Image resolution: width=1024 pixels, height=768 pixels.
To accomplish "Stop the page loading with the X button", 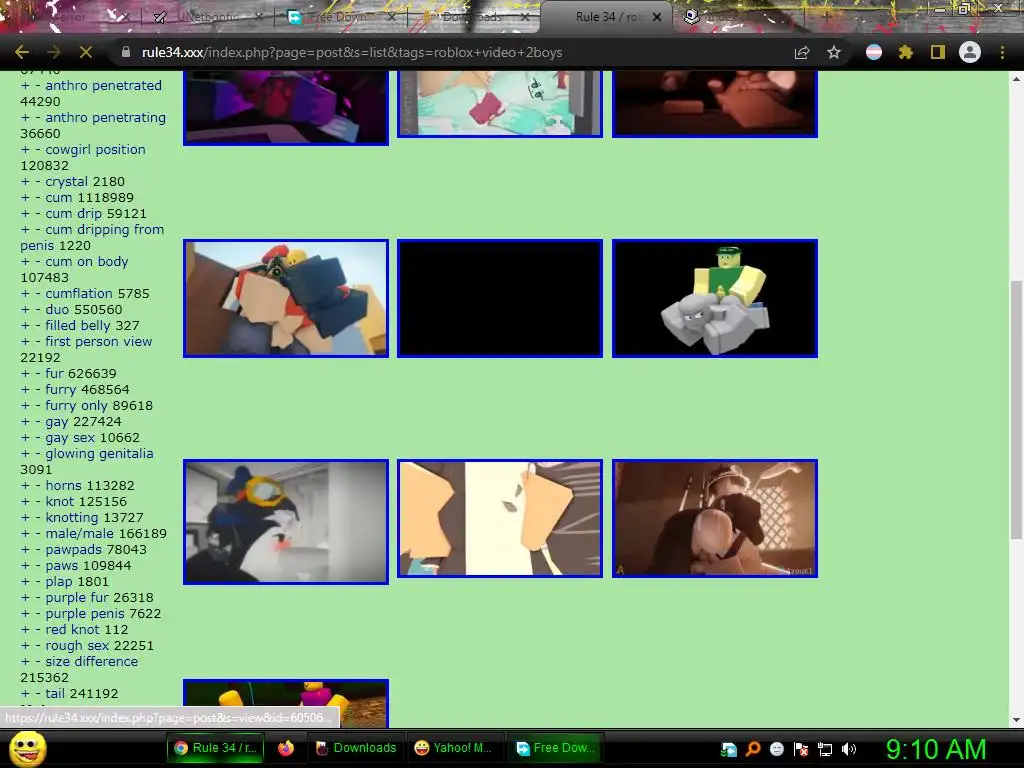I will 86,52.
